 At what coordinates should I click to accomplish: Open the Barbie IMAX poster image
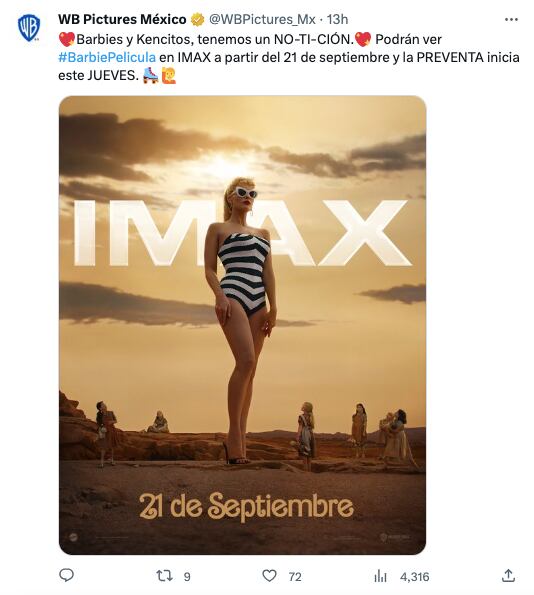point(243,325)
